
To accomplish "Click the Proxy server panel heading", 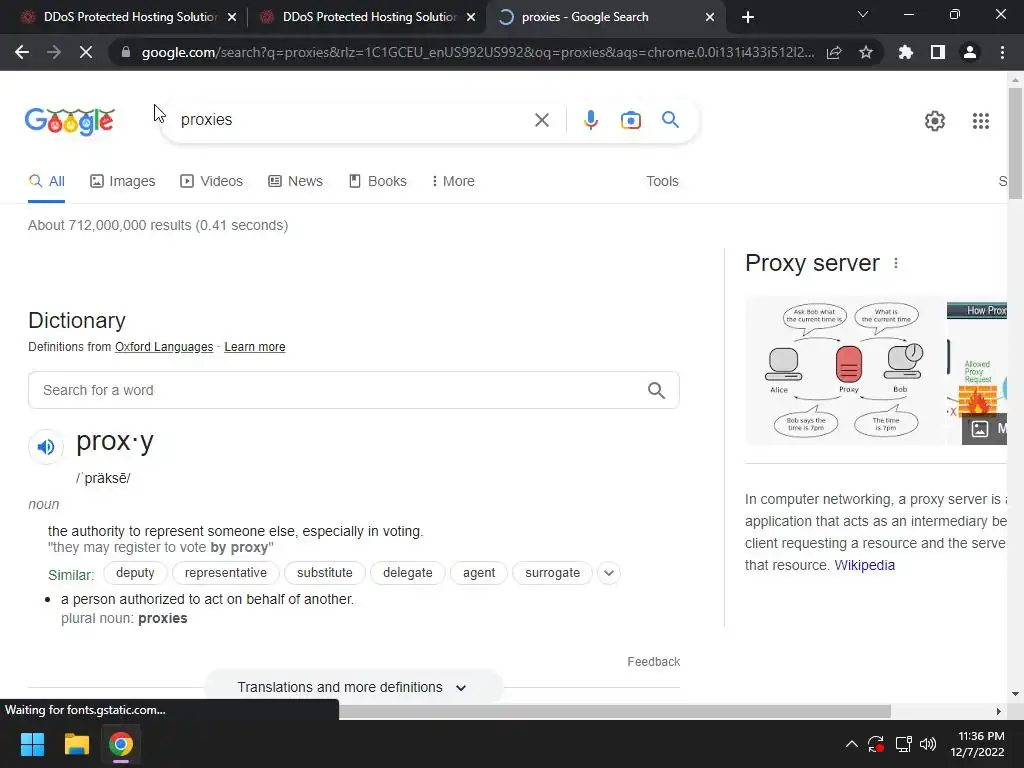I will coord(812,263).
